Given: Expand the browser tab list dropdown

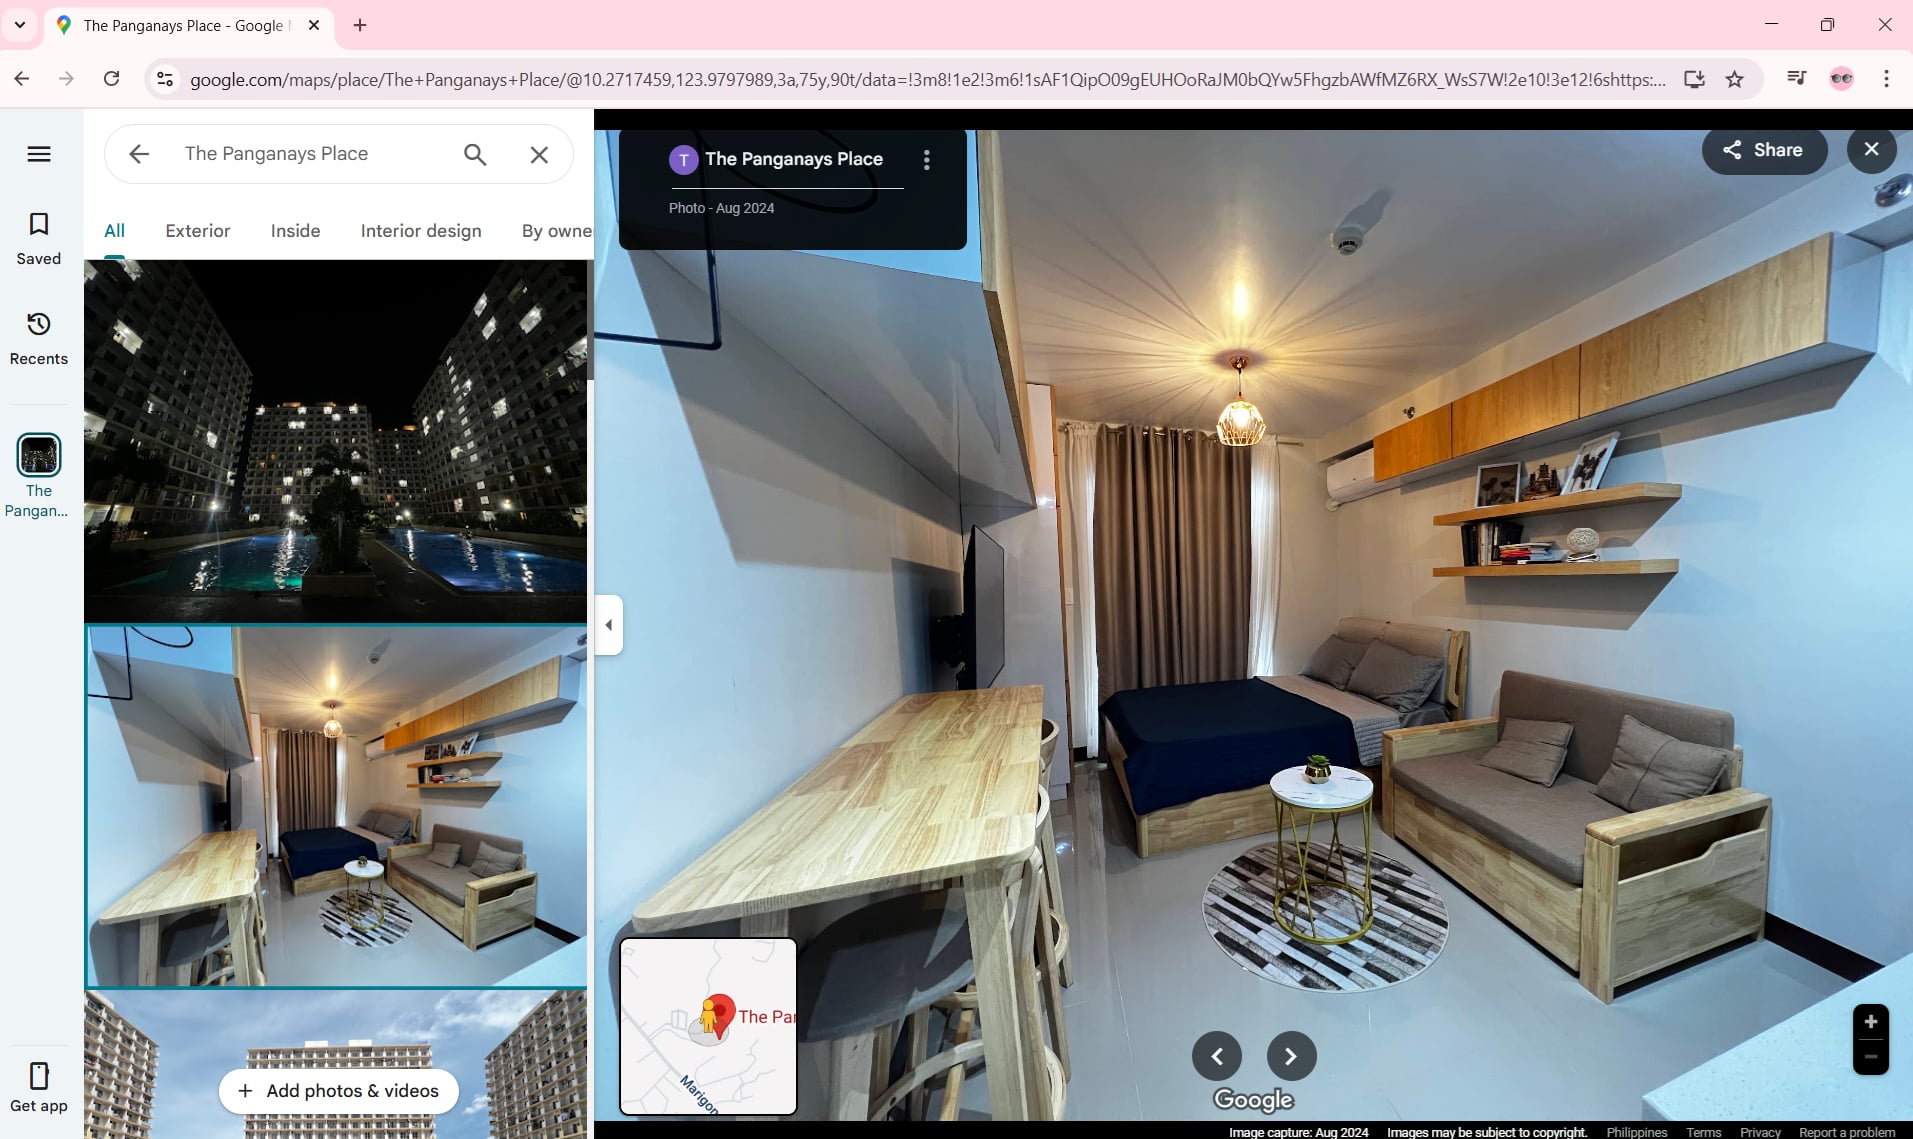Looking at the screenshot, I should (x=20, y=25).
